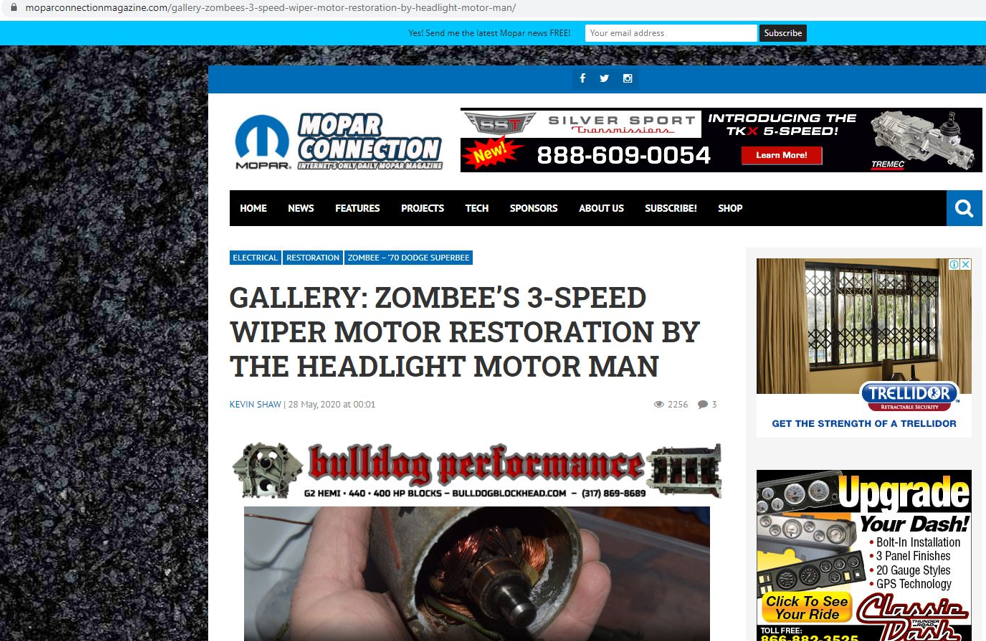Click GET THE STRENGTH OF A TRELLIDOR
Viewport: 986px width, 641px height.
[x=864, y=423]
